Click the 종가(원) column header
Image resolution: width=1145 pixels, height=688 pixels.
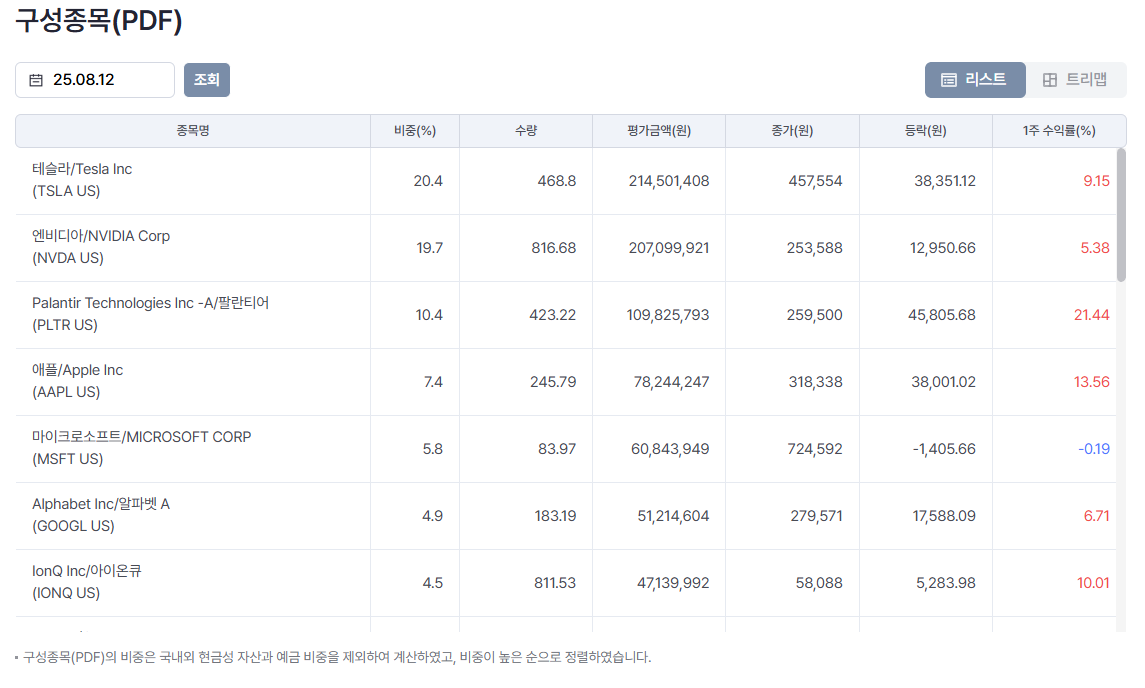pyautogui.click(x=792, y=131)
